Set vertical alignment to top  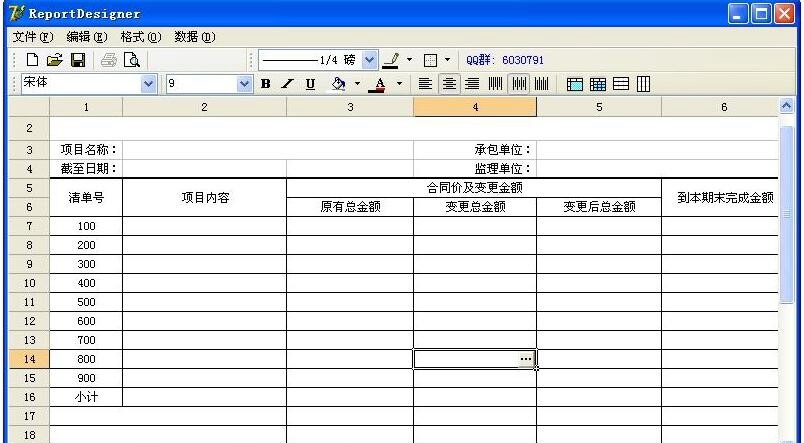(x=495, y=84)
